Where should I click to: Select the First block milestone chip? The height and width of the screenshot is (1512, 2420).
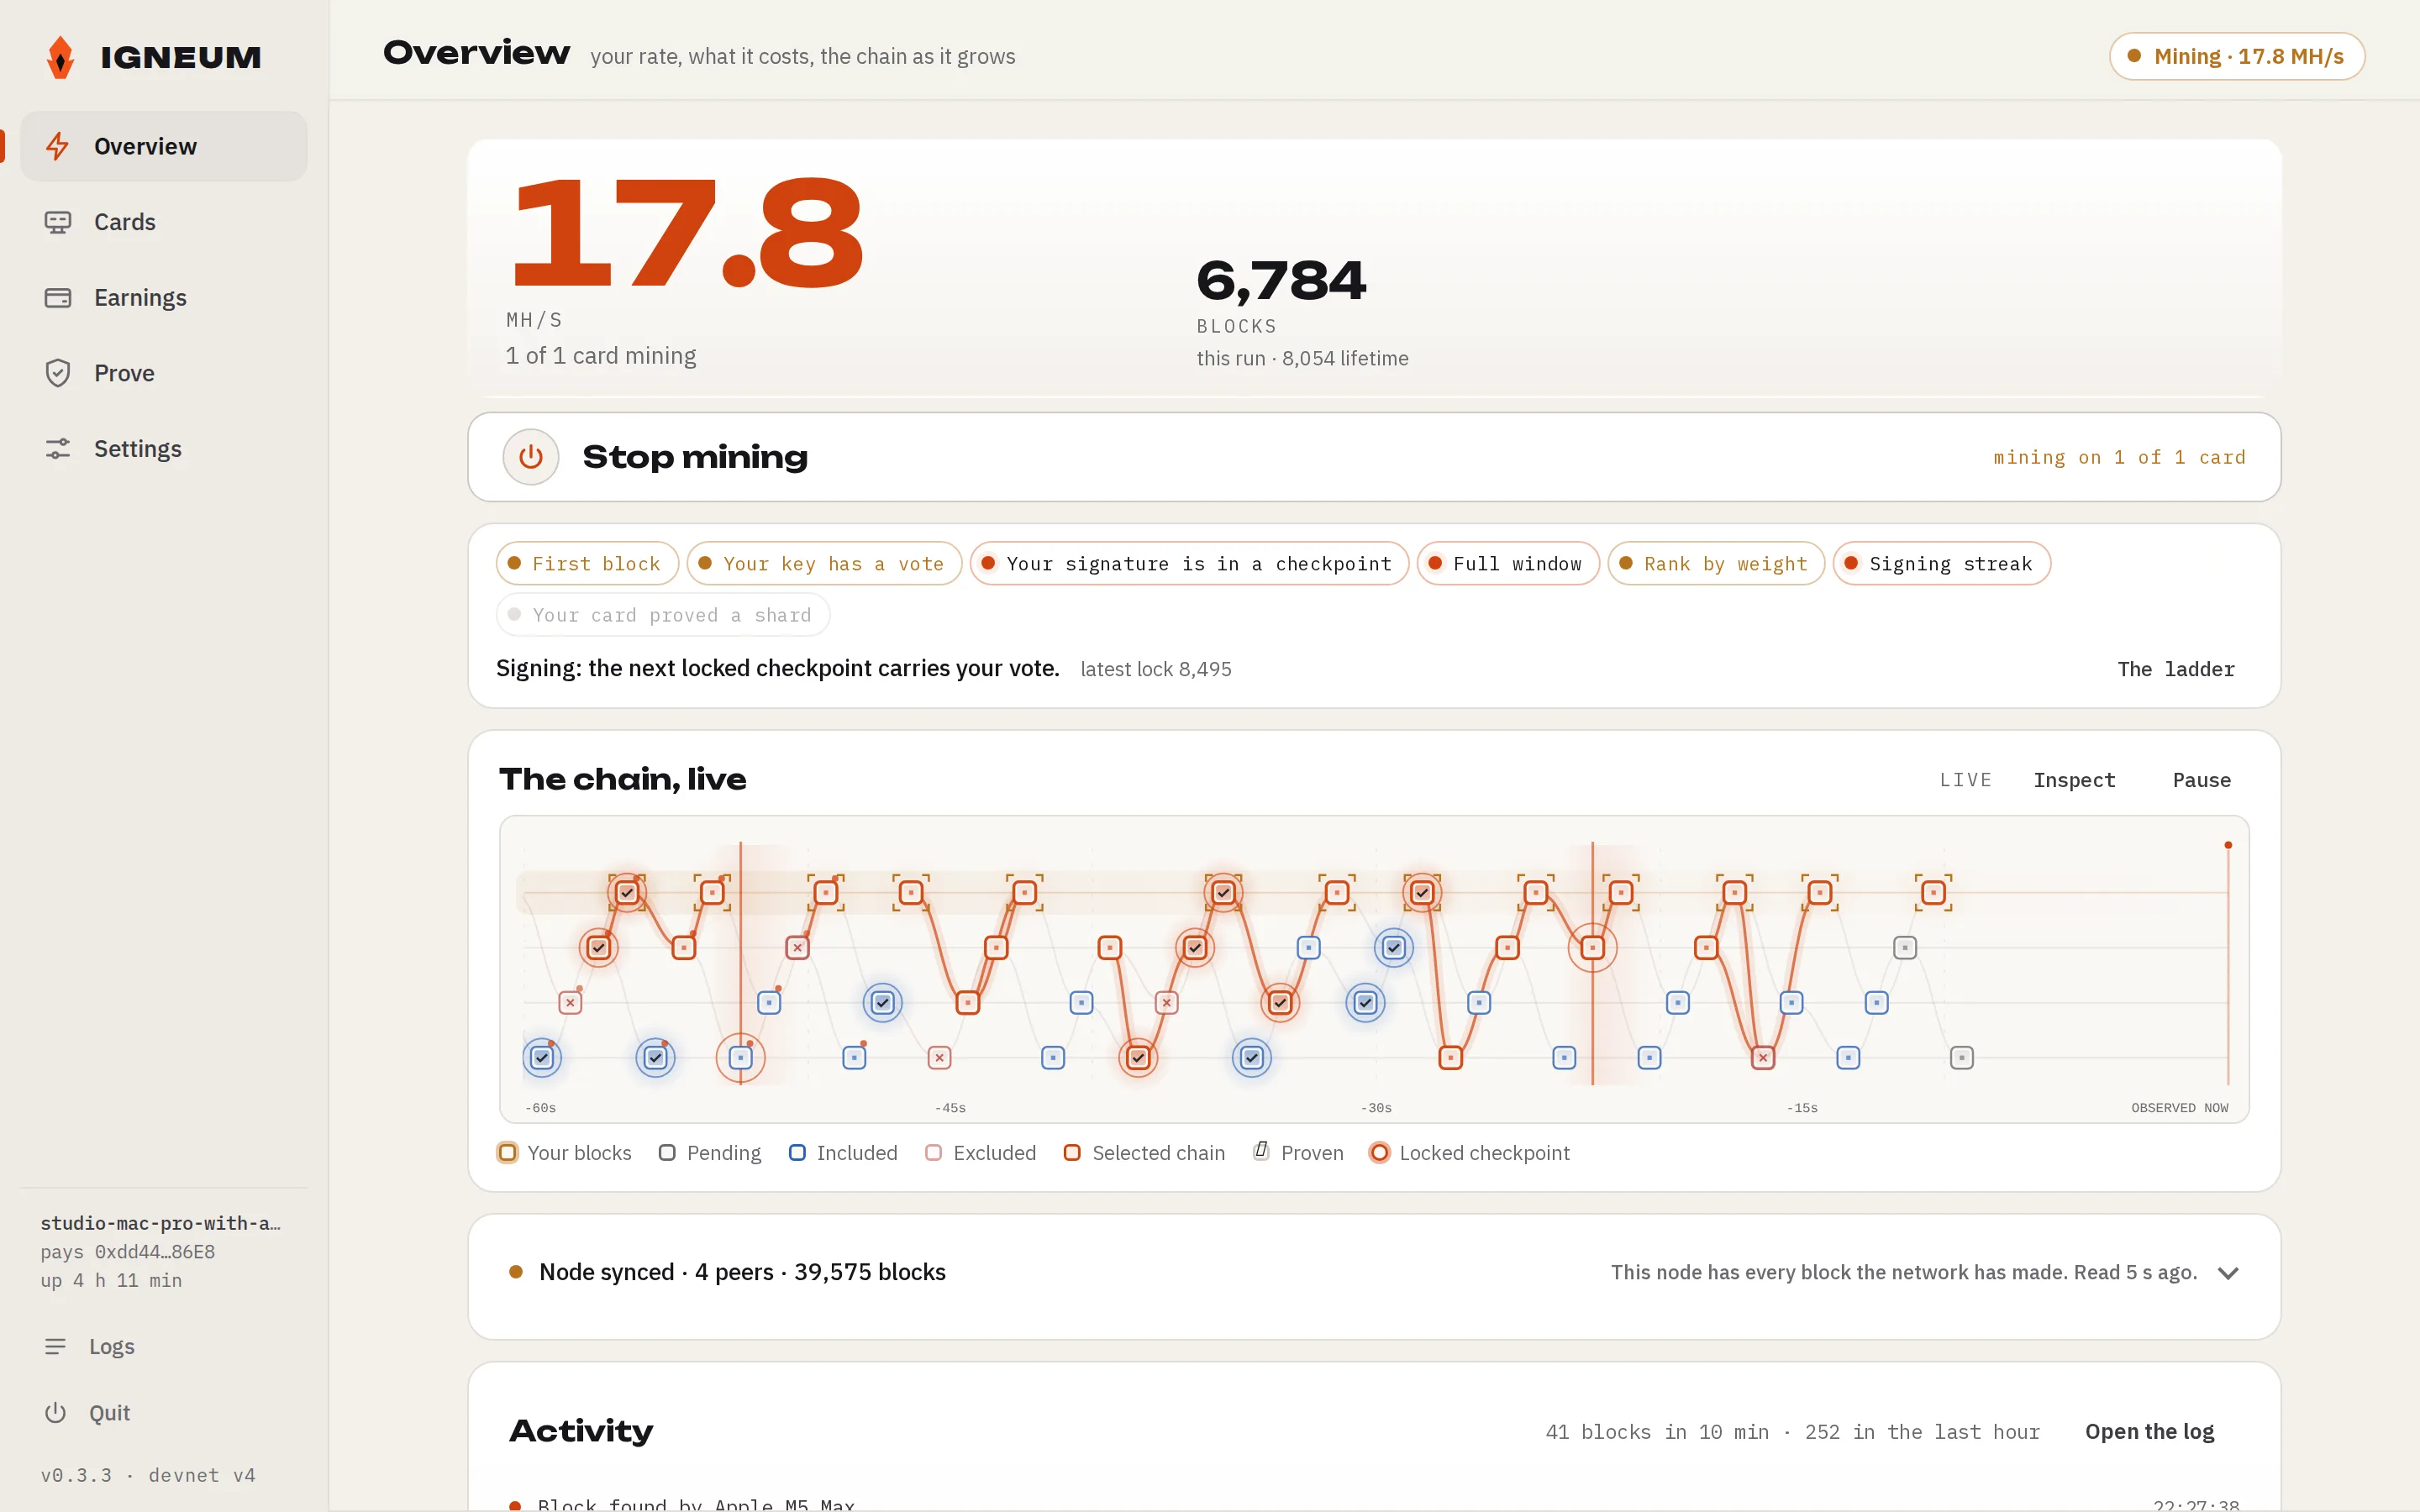click(x=587, y=564)
